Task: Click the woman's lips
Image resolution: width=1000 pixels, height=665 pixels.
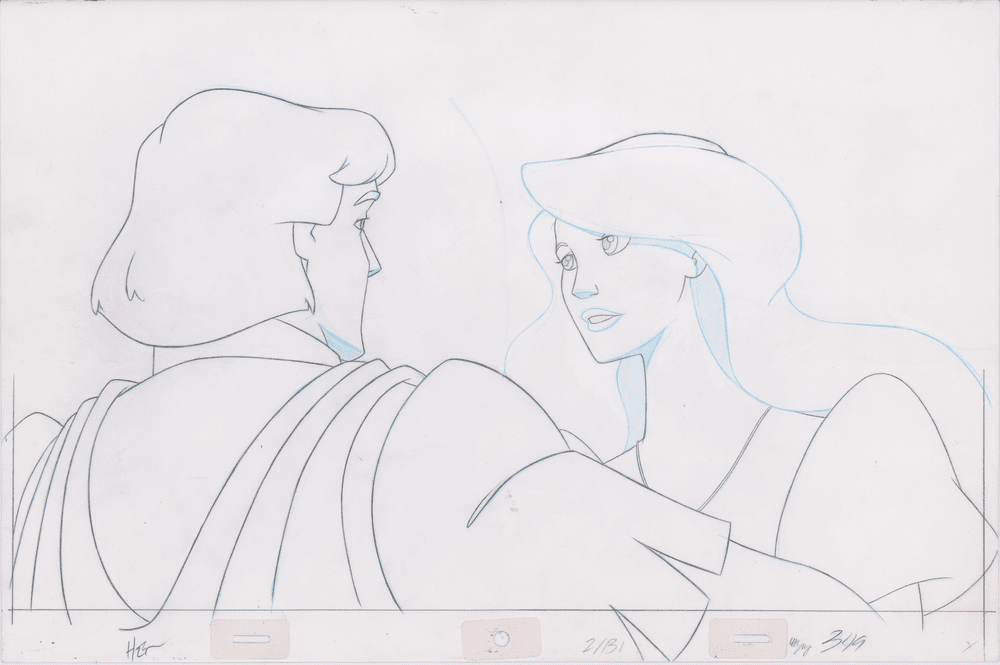Action: pyautogui.click(x=602, y=322)
